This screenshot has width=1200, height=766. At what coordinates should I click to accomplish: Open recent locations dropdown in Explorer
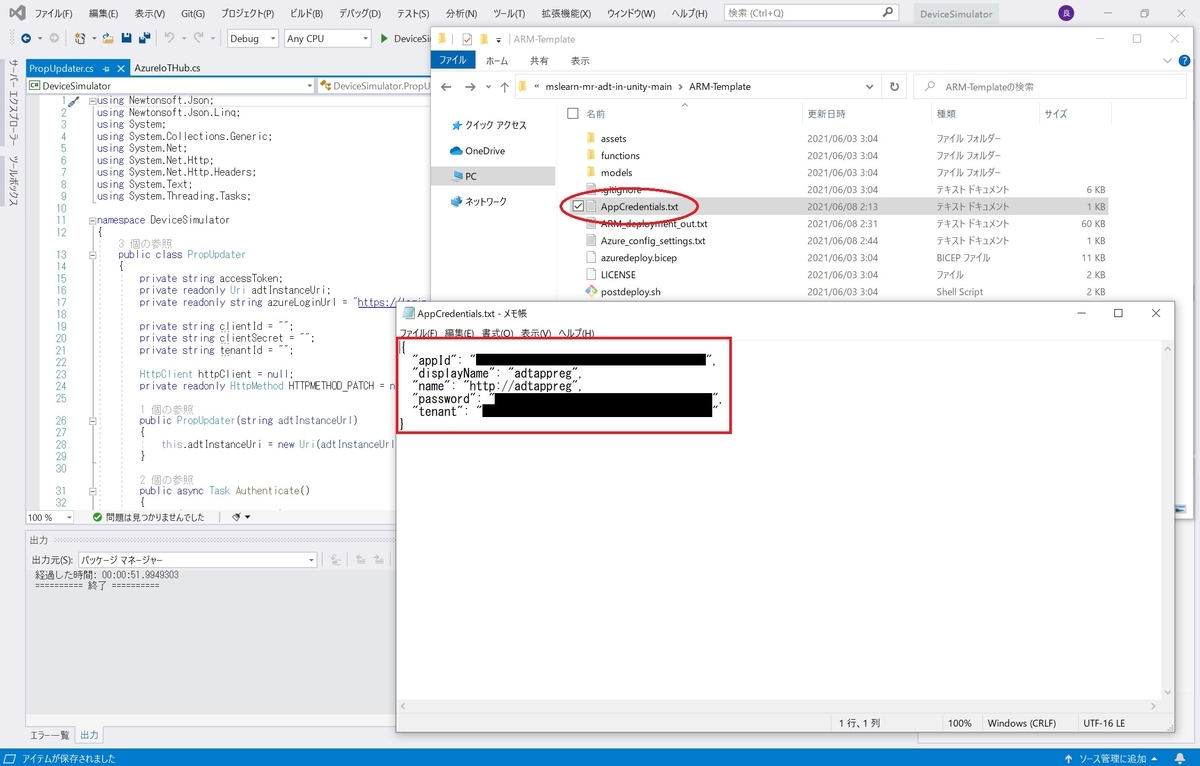click(x=486, y=86)
